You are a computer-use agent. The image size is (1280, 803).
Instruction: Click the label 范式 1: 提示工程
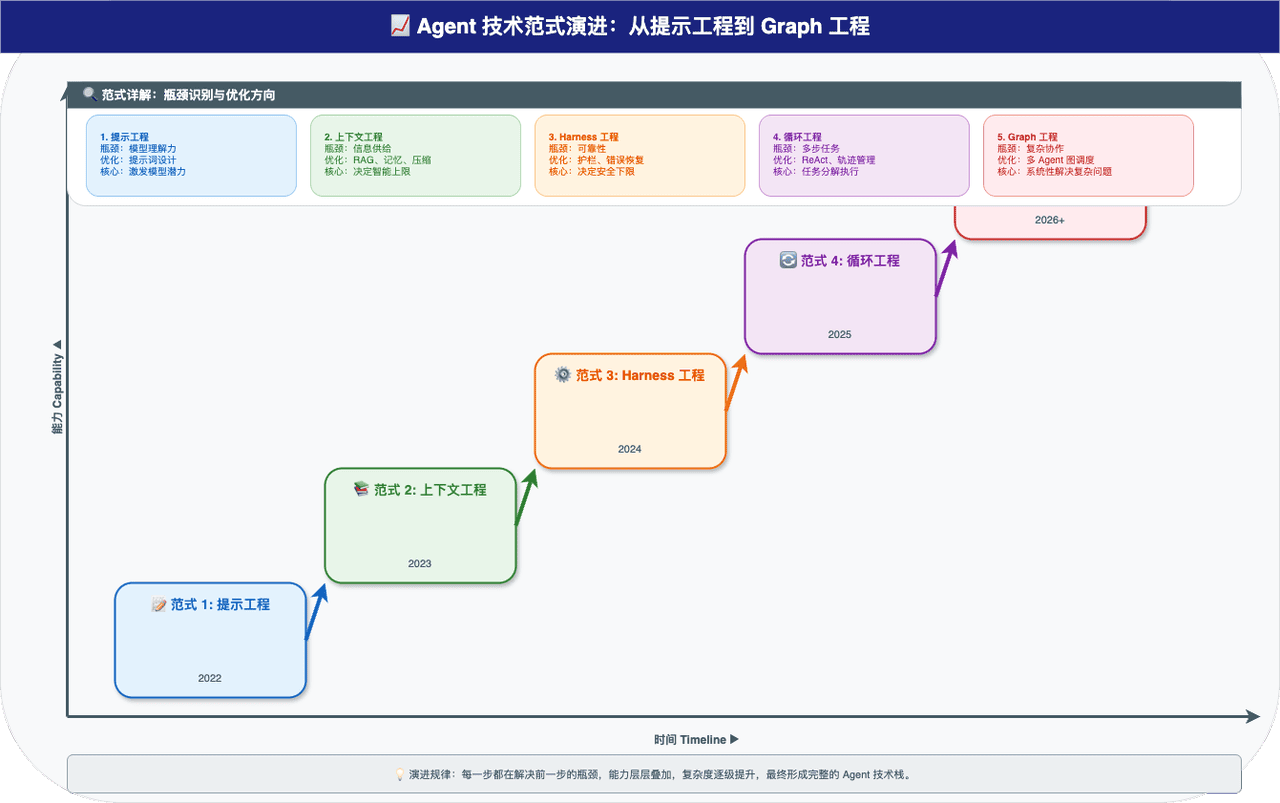coord(220,605)
